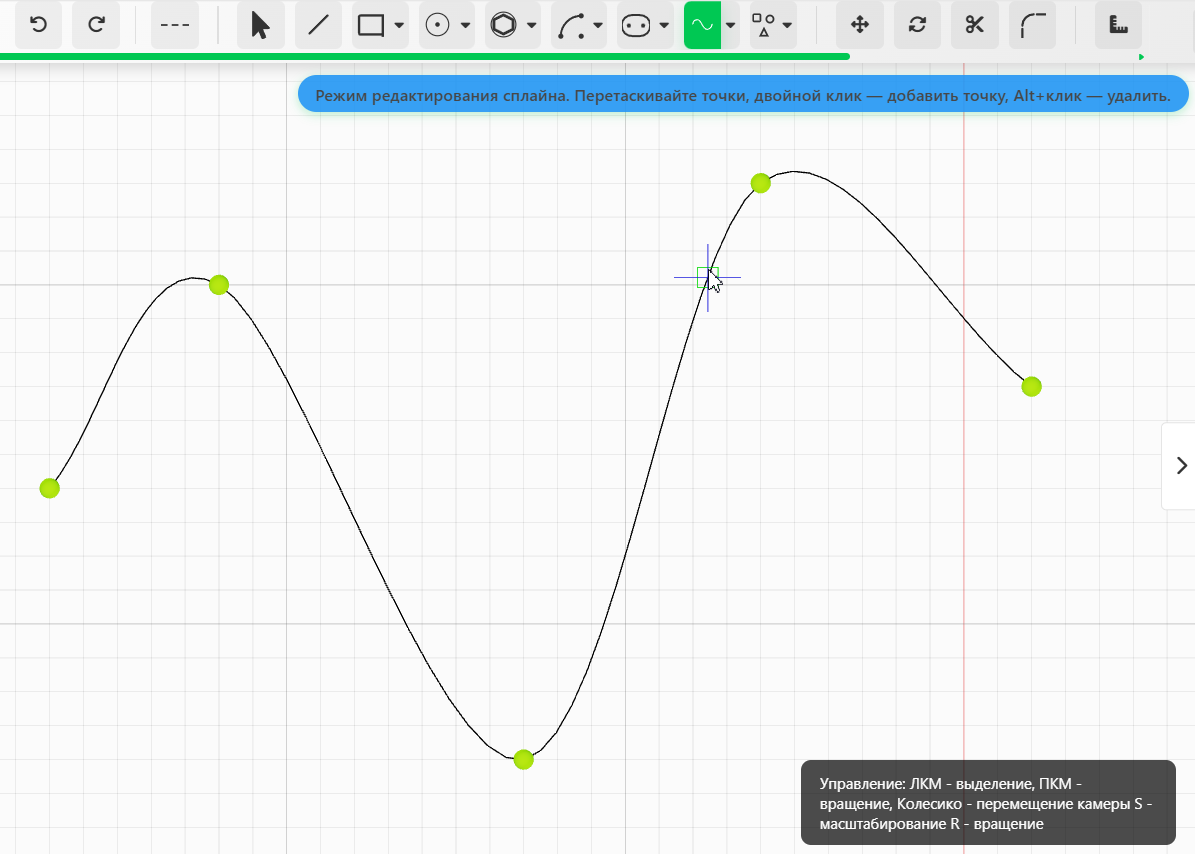
Task: Select the circle tool
Action: (437, 25)
